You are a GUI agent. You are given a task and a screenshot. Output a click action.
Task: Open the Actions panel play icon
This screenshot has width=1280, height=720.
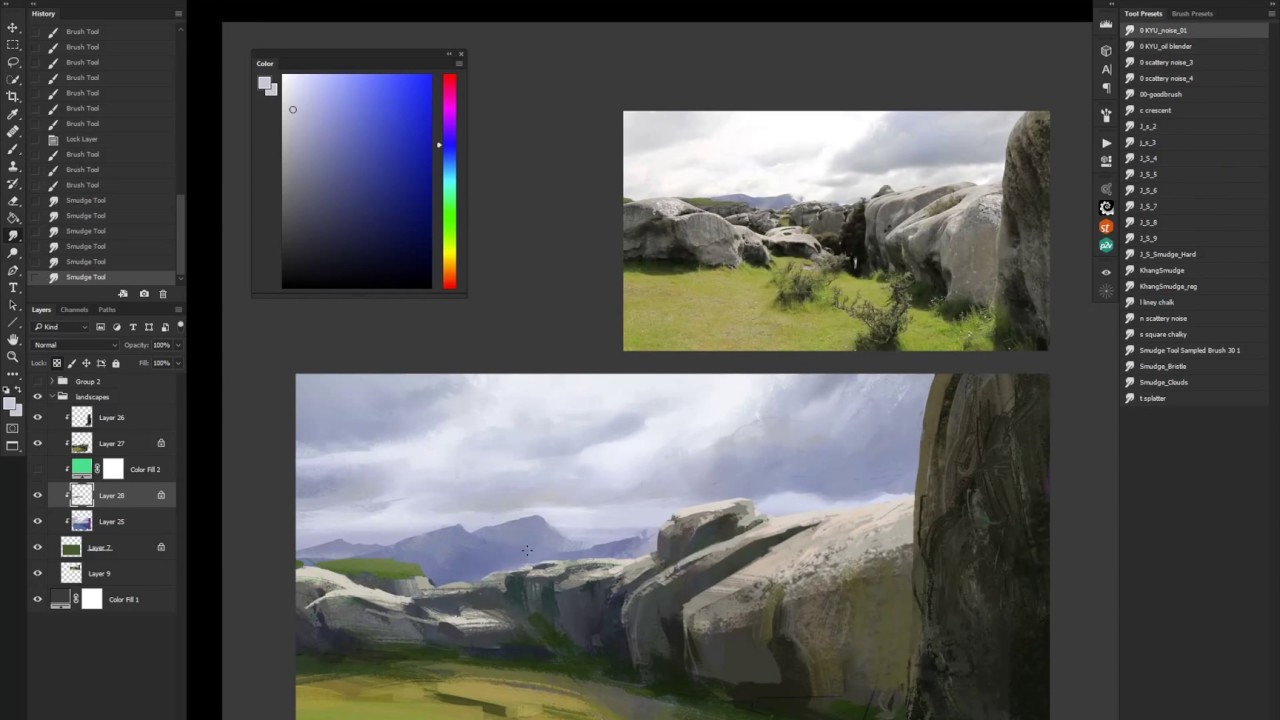pos(1106,143)
